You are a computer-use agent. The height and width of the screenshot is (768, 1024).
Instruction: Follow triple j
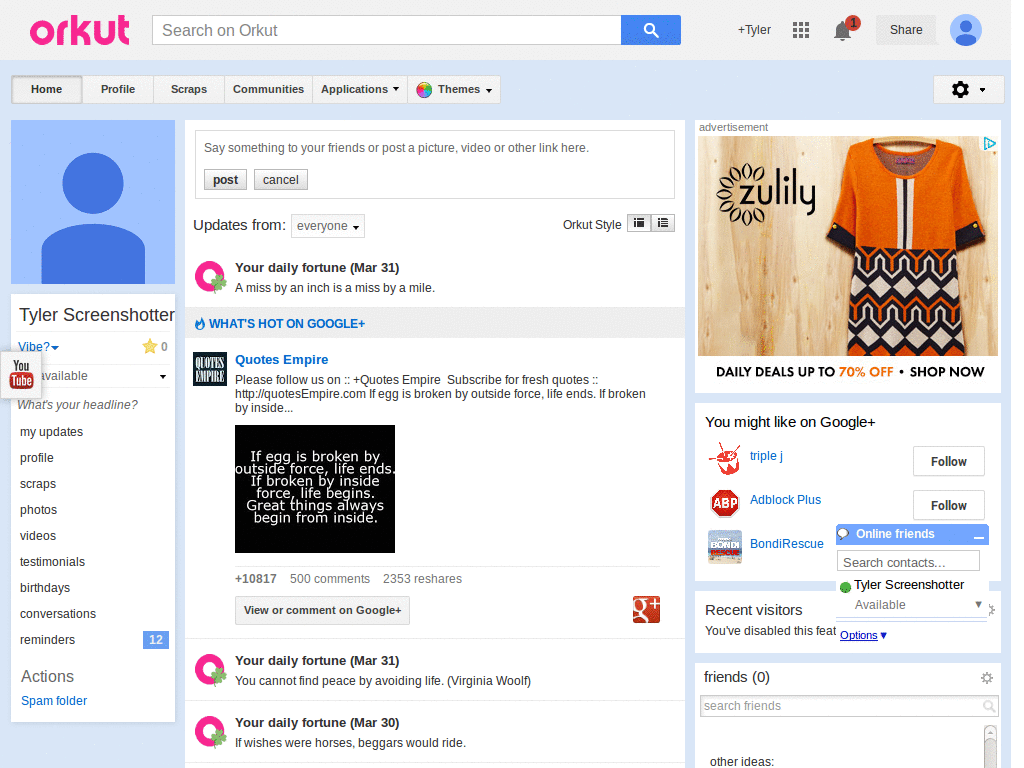tap(948, 462)
